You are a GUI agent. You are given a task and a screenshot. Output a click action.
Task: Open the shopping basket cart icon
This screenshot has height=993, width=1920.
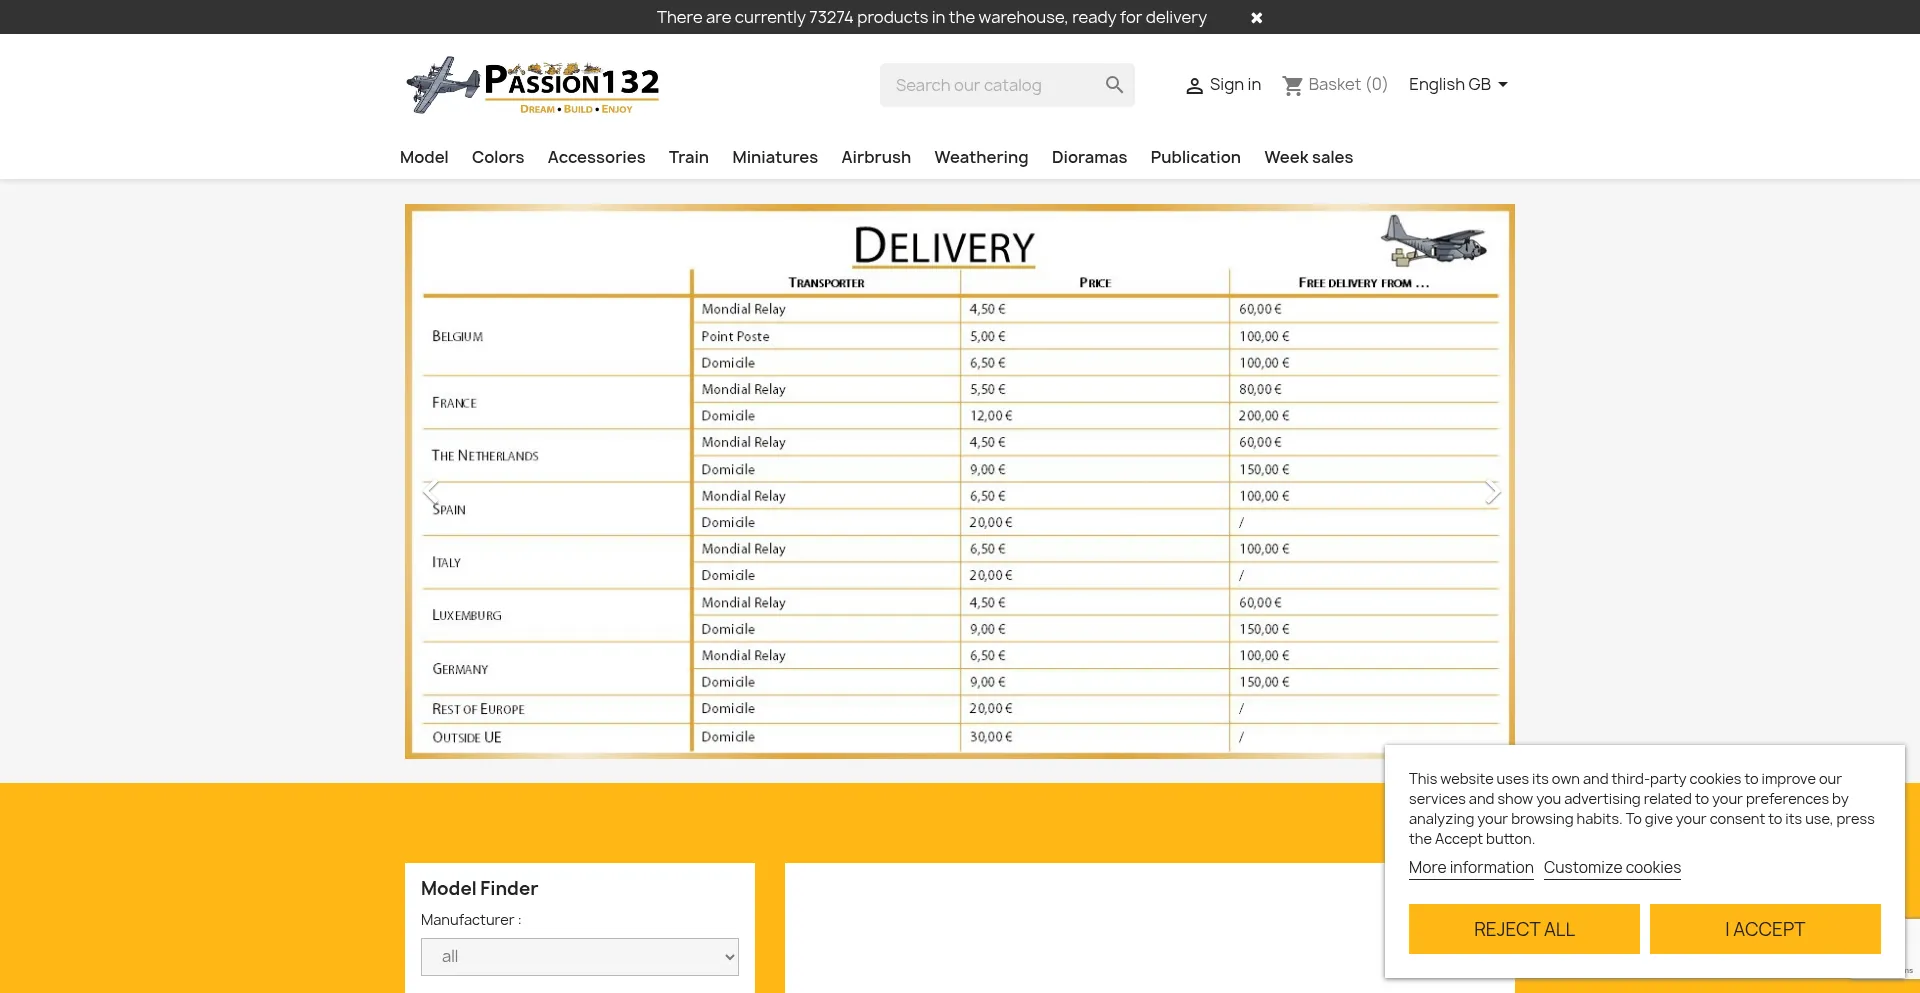(1292, 86)
